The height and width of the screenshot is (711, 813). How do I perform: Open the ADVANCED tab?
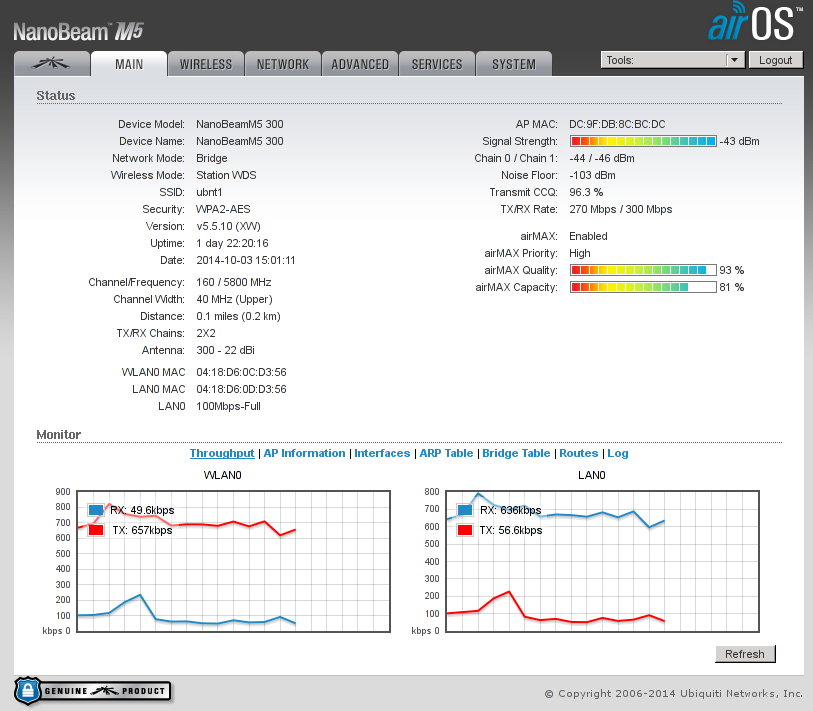360,64
